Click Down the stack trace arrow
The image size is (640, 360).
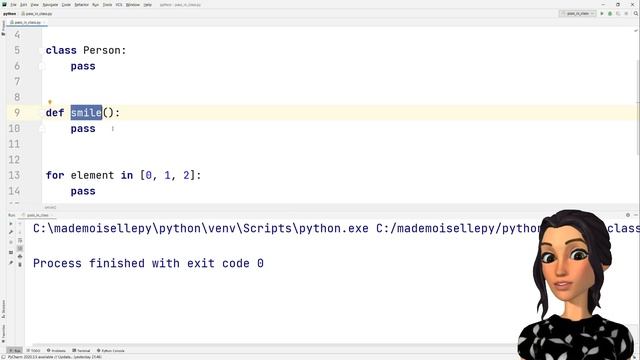[x=20, y=232]
